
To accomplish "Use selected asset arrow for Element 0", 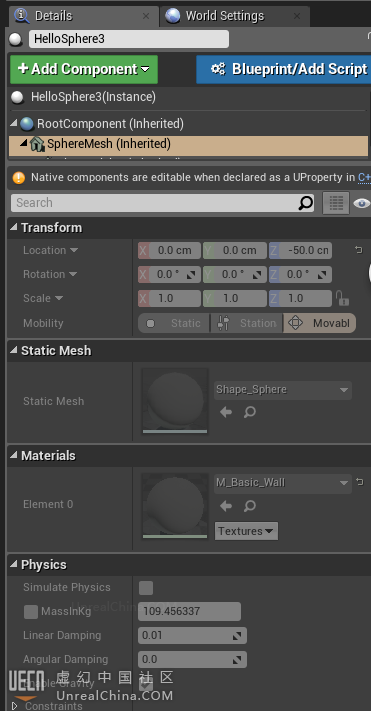I will coord(226,506).
